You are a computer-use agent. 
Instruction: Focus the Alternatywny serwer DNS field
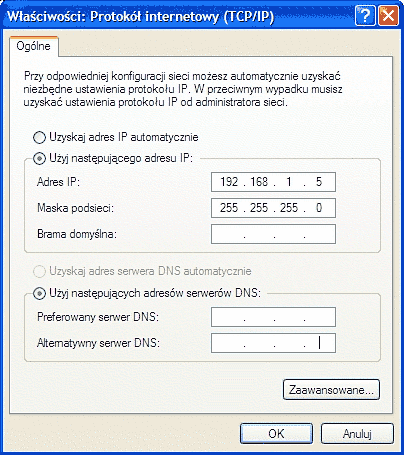click(x=273, y=343)
